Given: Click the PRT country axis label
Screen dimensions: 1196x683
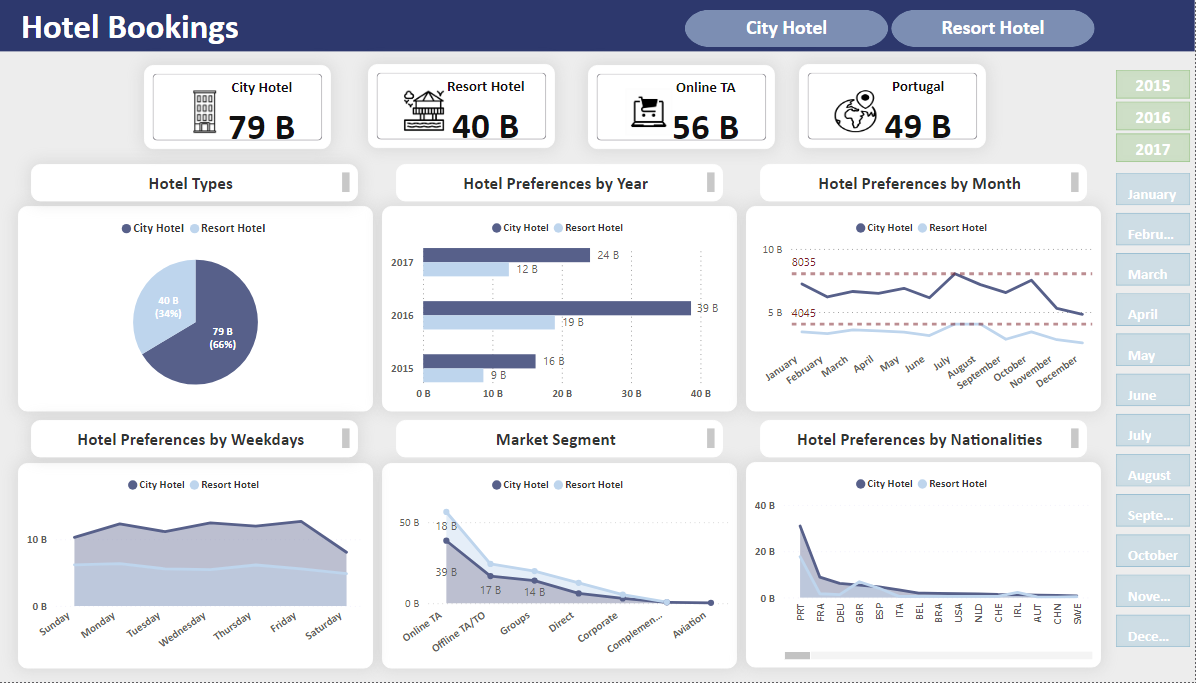Looking at the screenshot, I should click(x=800, y=612).
